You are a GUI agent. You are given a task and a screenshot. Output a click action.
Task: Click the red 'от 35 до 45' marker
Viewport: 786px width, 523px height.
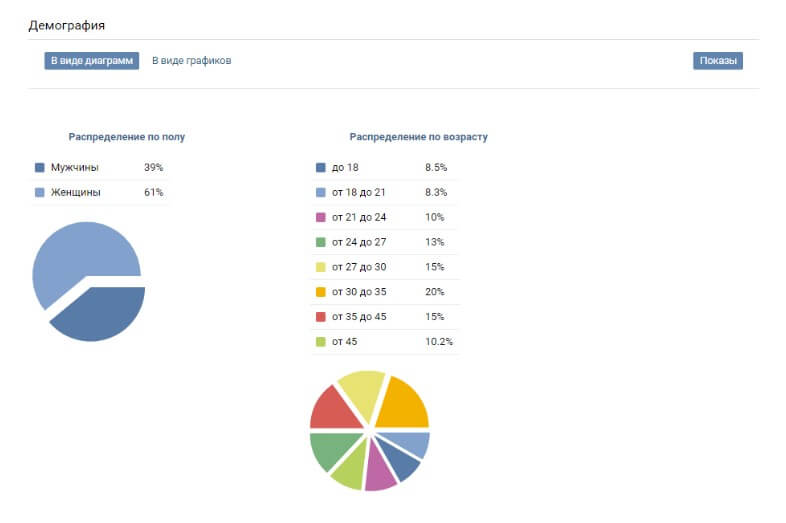click(321, 317)
